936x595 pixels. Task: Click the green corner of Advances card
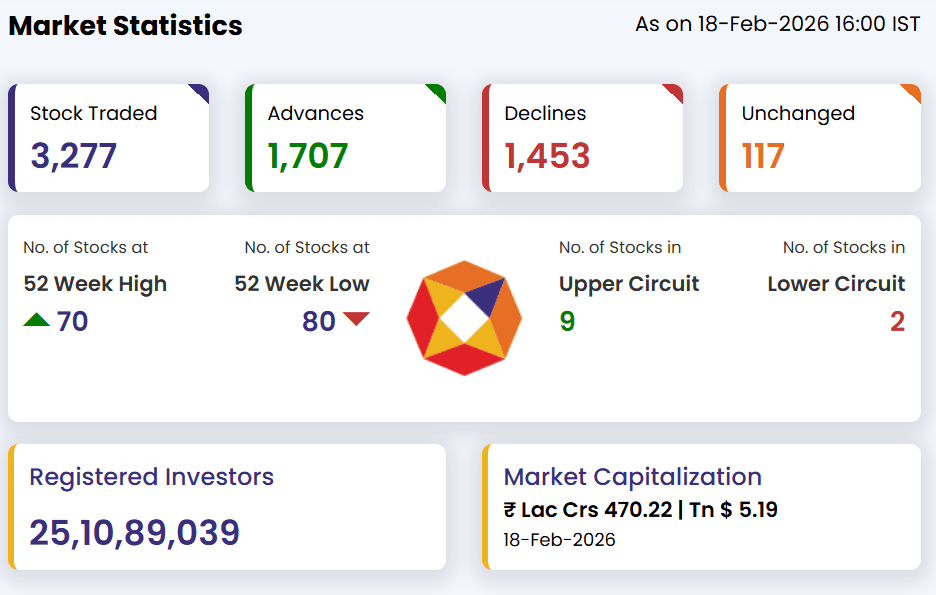click(437, 92)
